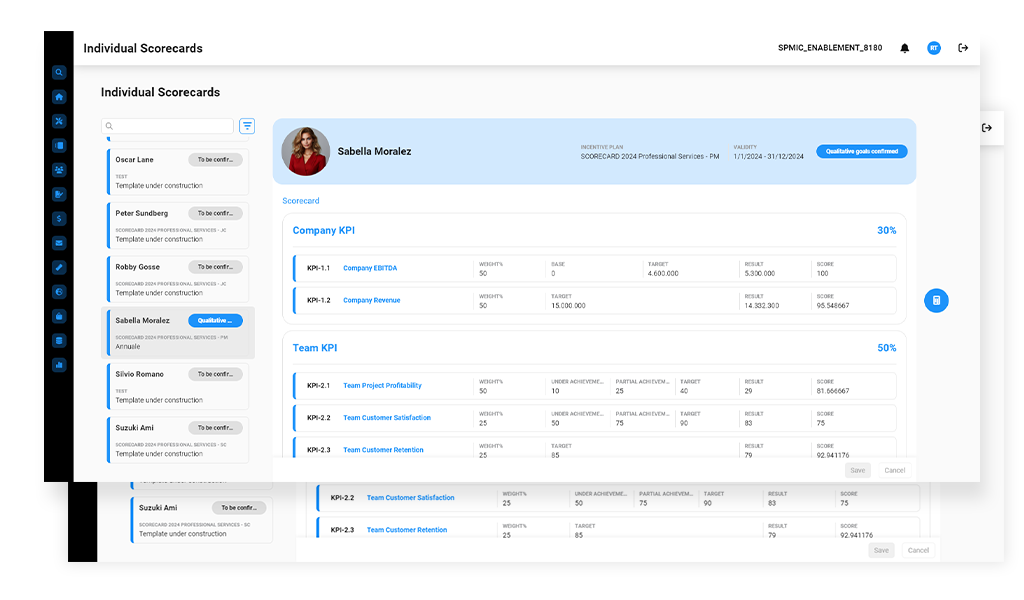Open the RT user avatar menu

click(x=933, y=48)
